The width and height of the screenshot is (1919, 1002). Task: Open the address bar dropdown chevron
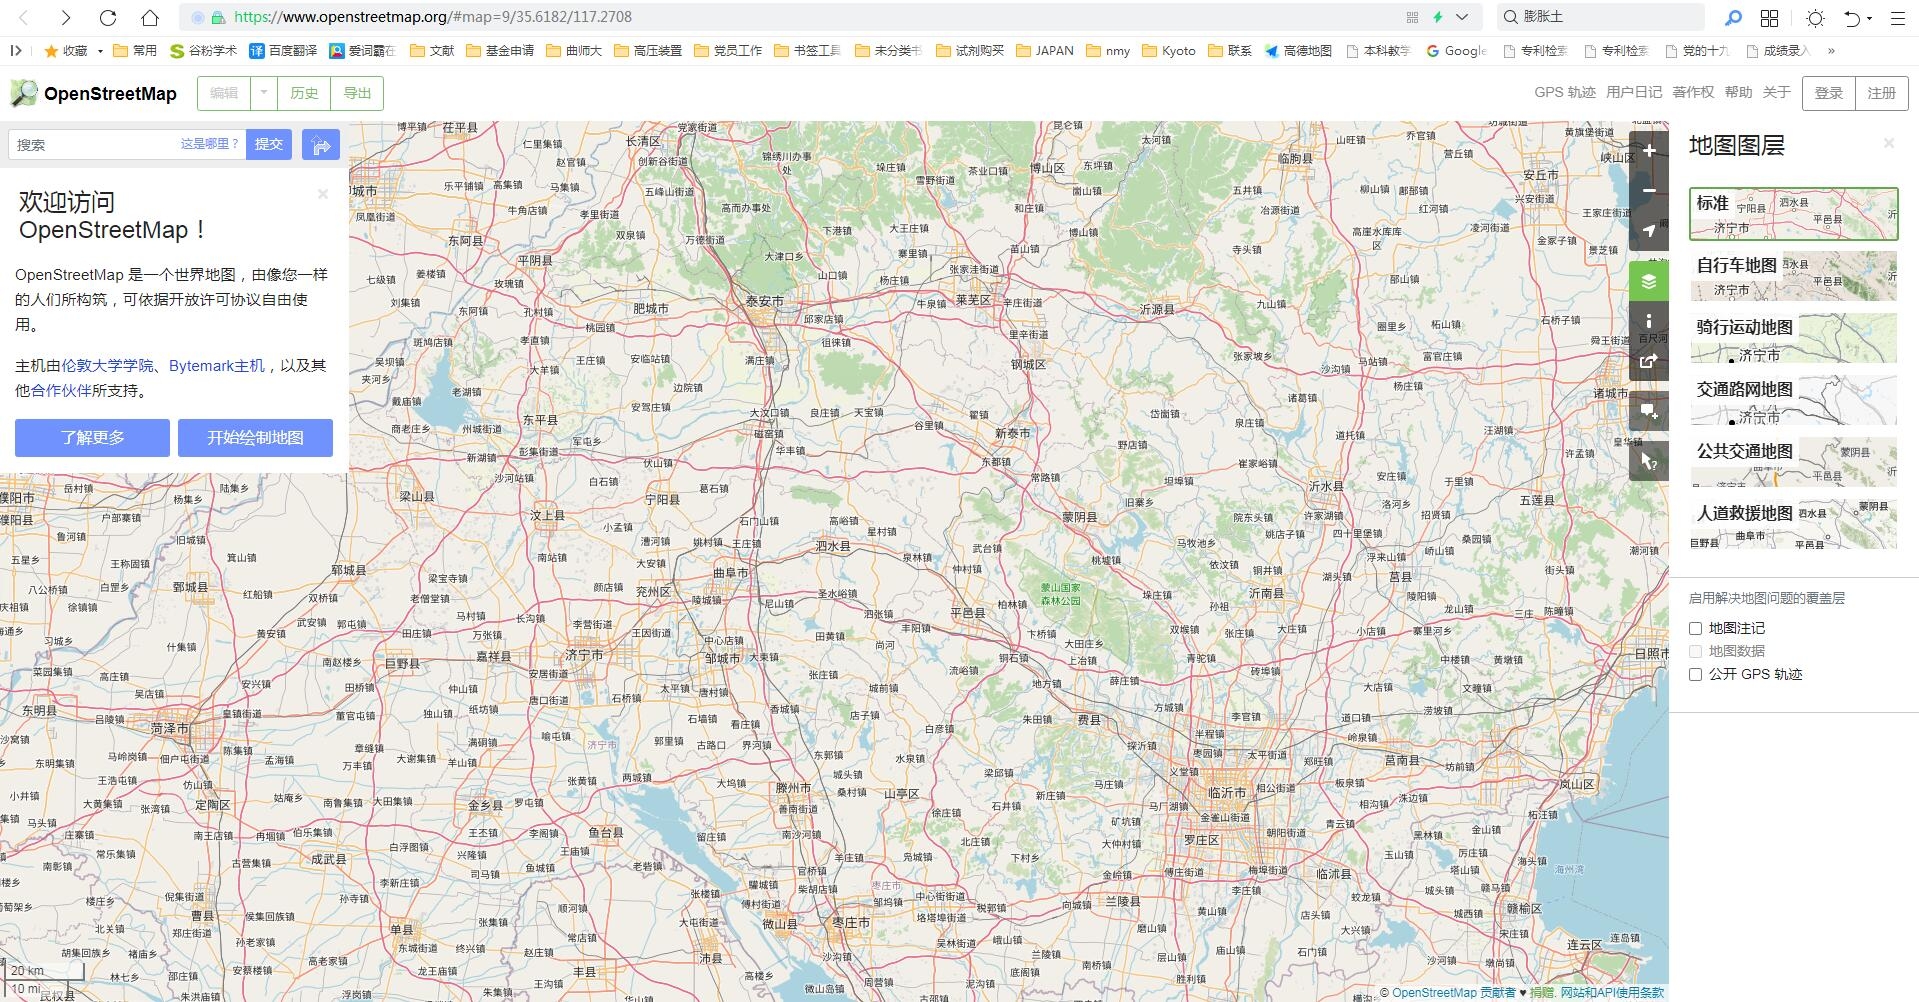1462,17
